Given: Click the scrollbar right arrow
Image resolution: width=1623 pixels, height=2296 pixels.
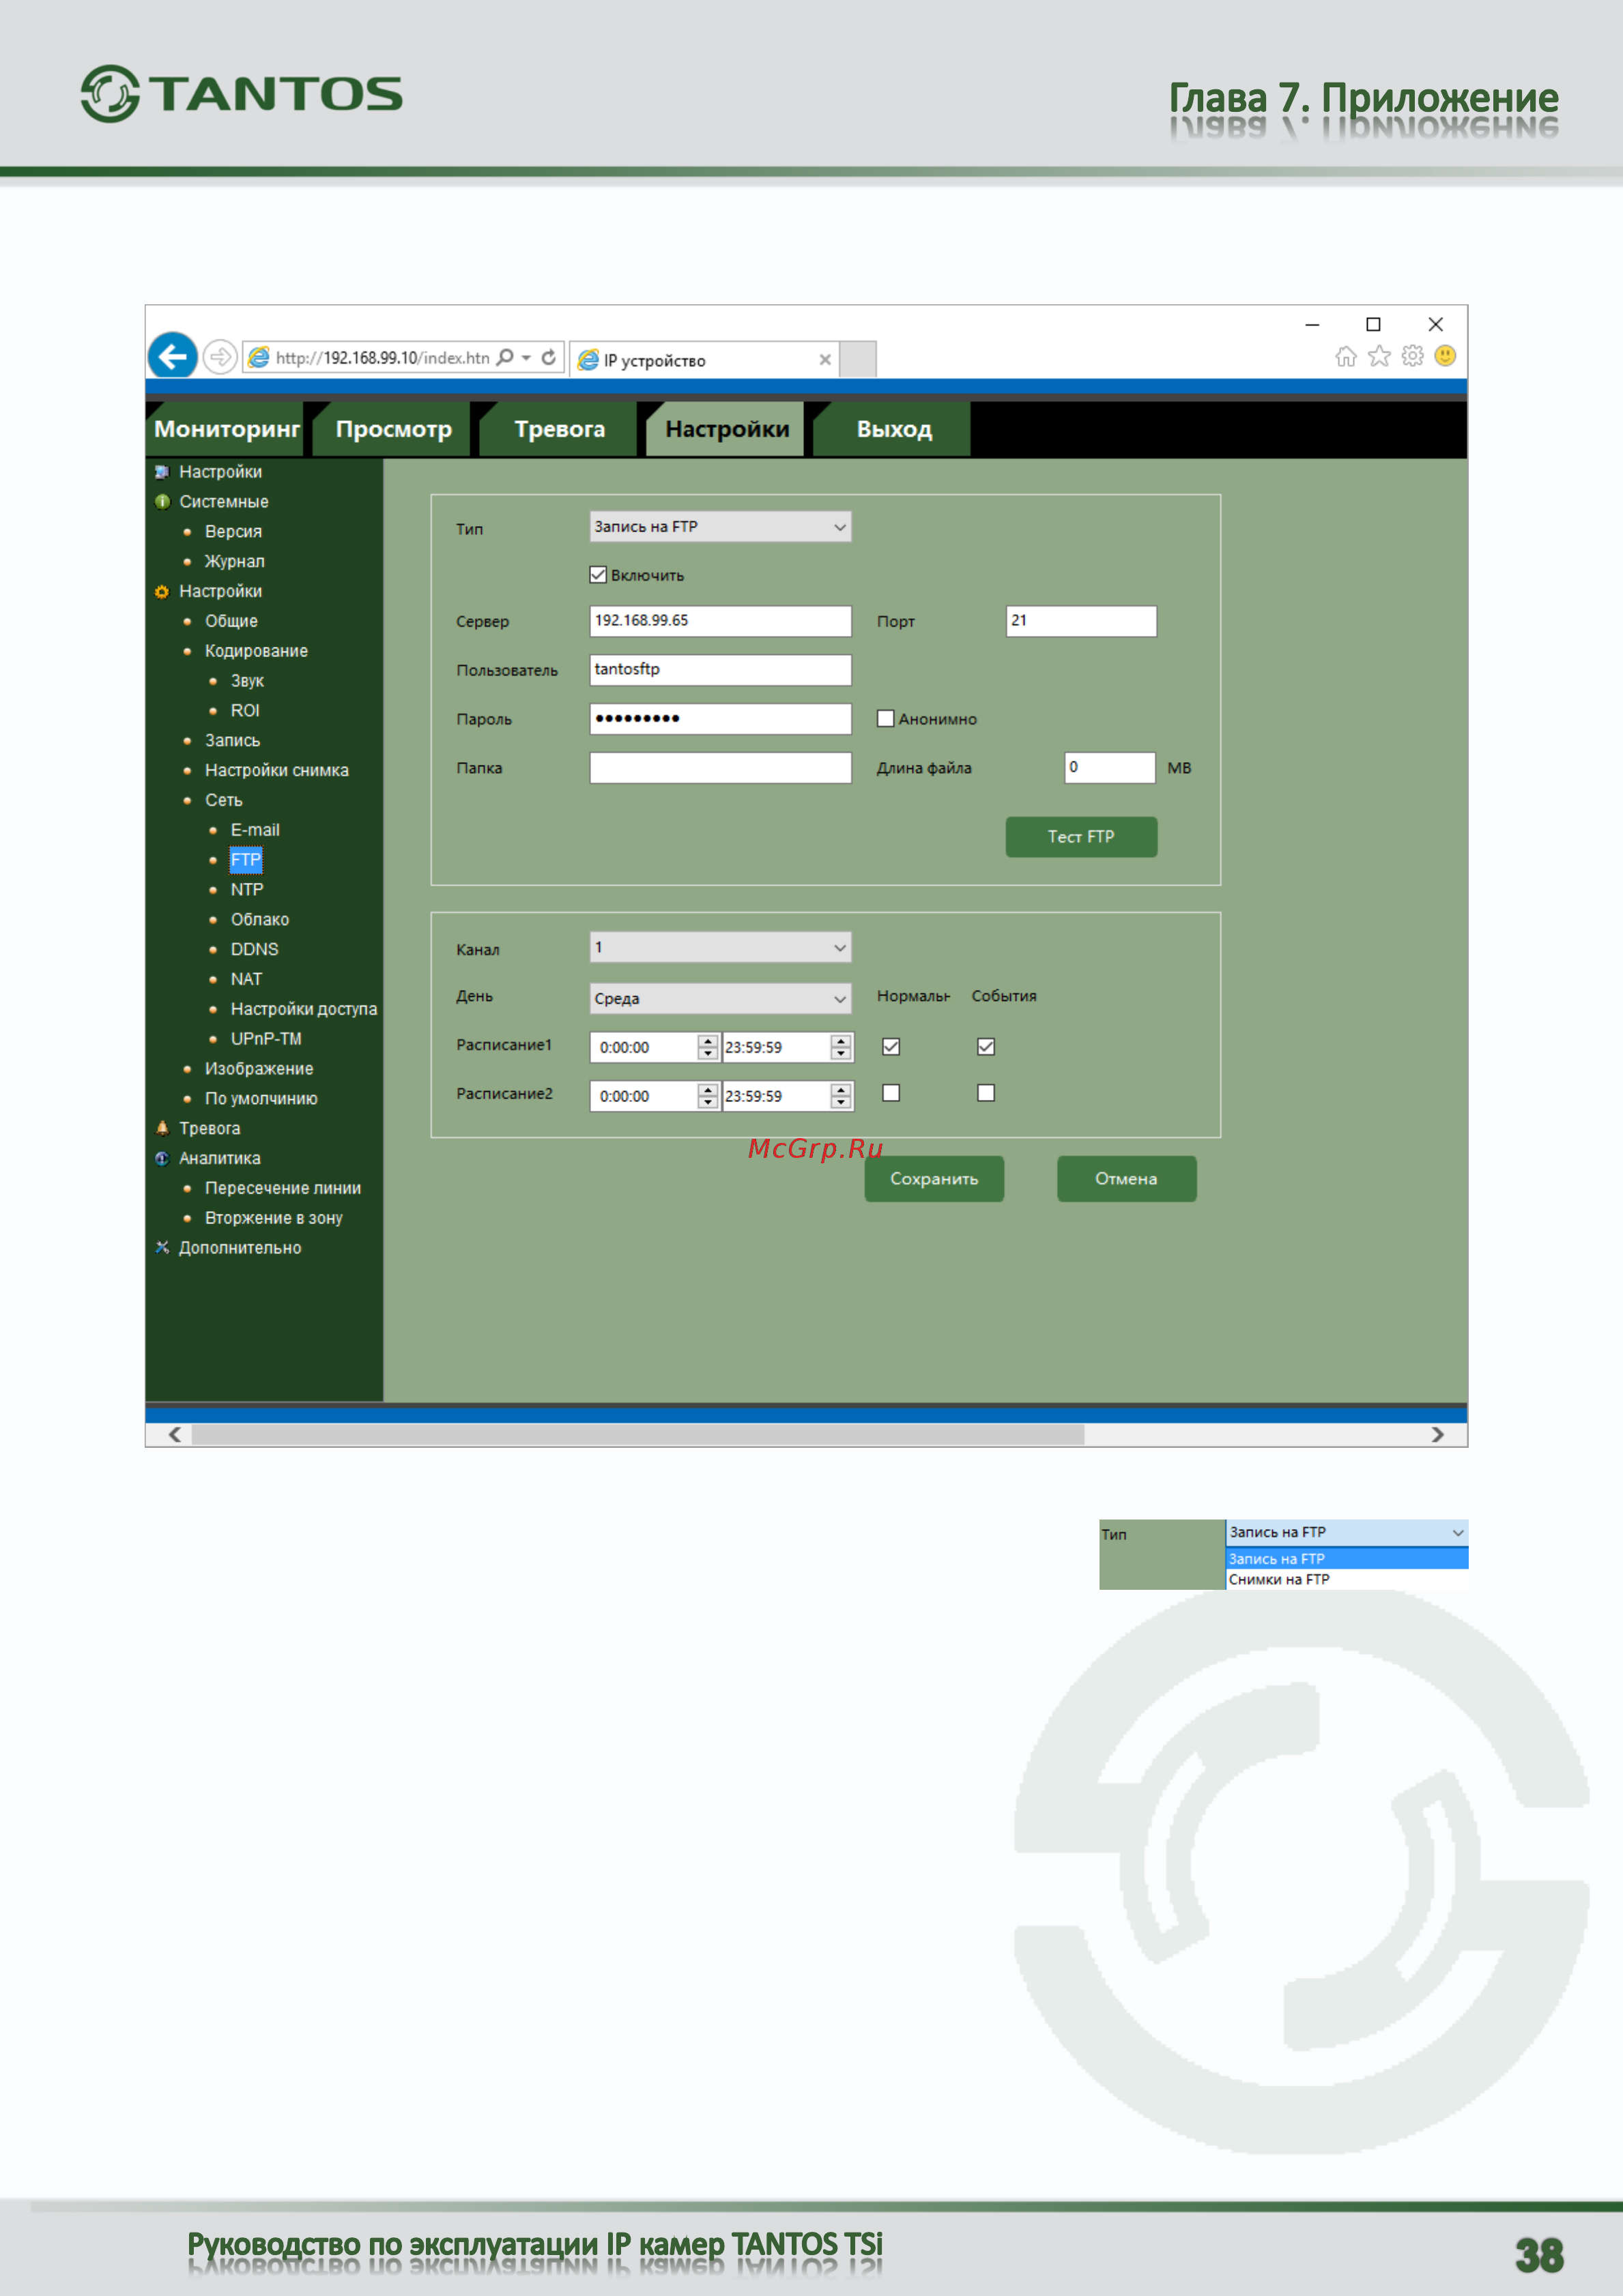Looking at the screenshot, I should (x=1437, y=1435).
